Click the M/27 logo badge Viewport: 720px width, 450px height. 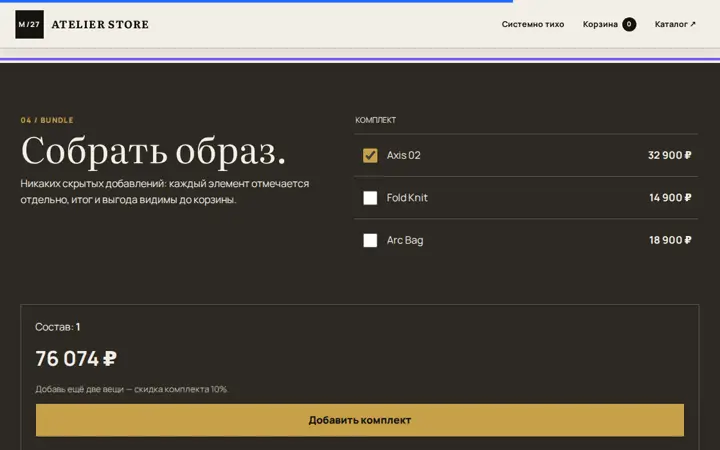point(29,24)
